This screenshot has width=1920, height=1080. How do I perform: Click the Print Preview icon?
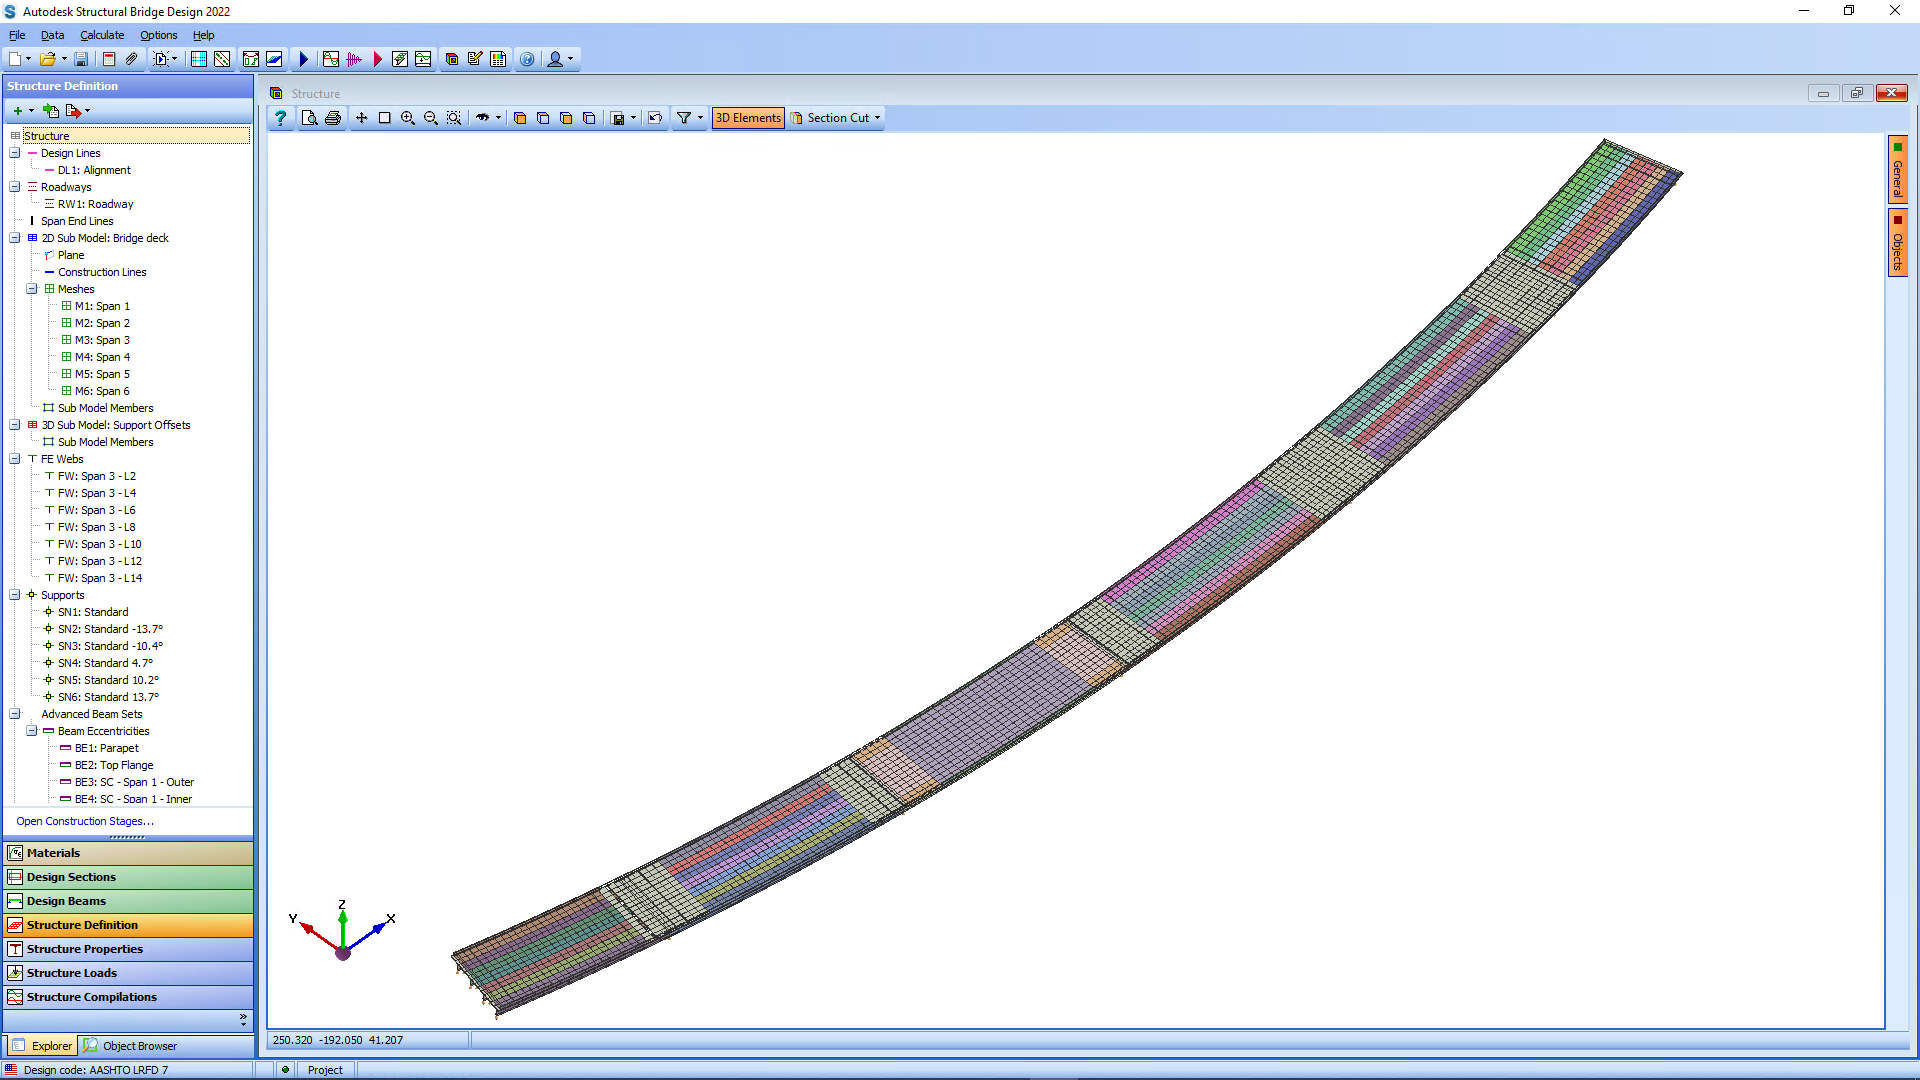click(x=310, y=118)
